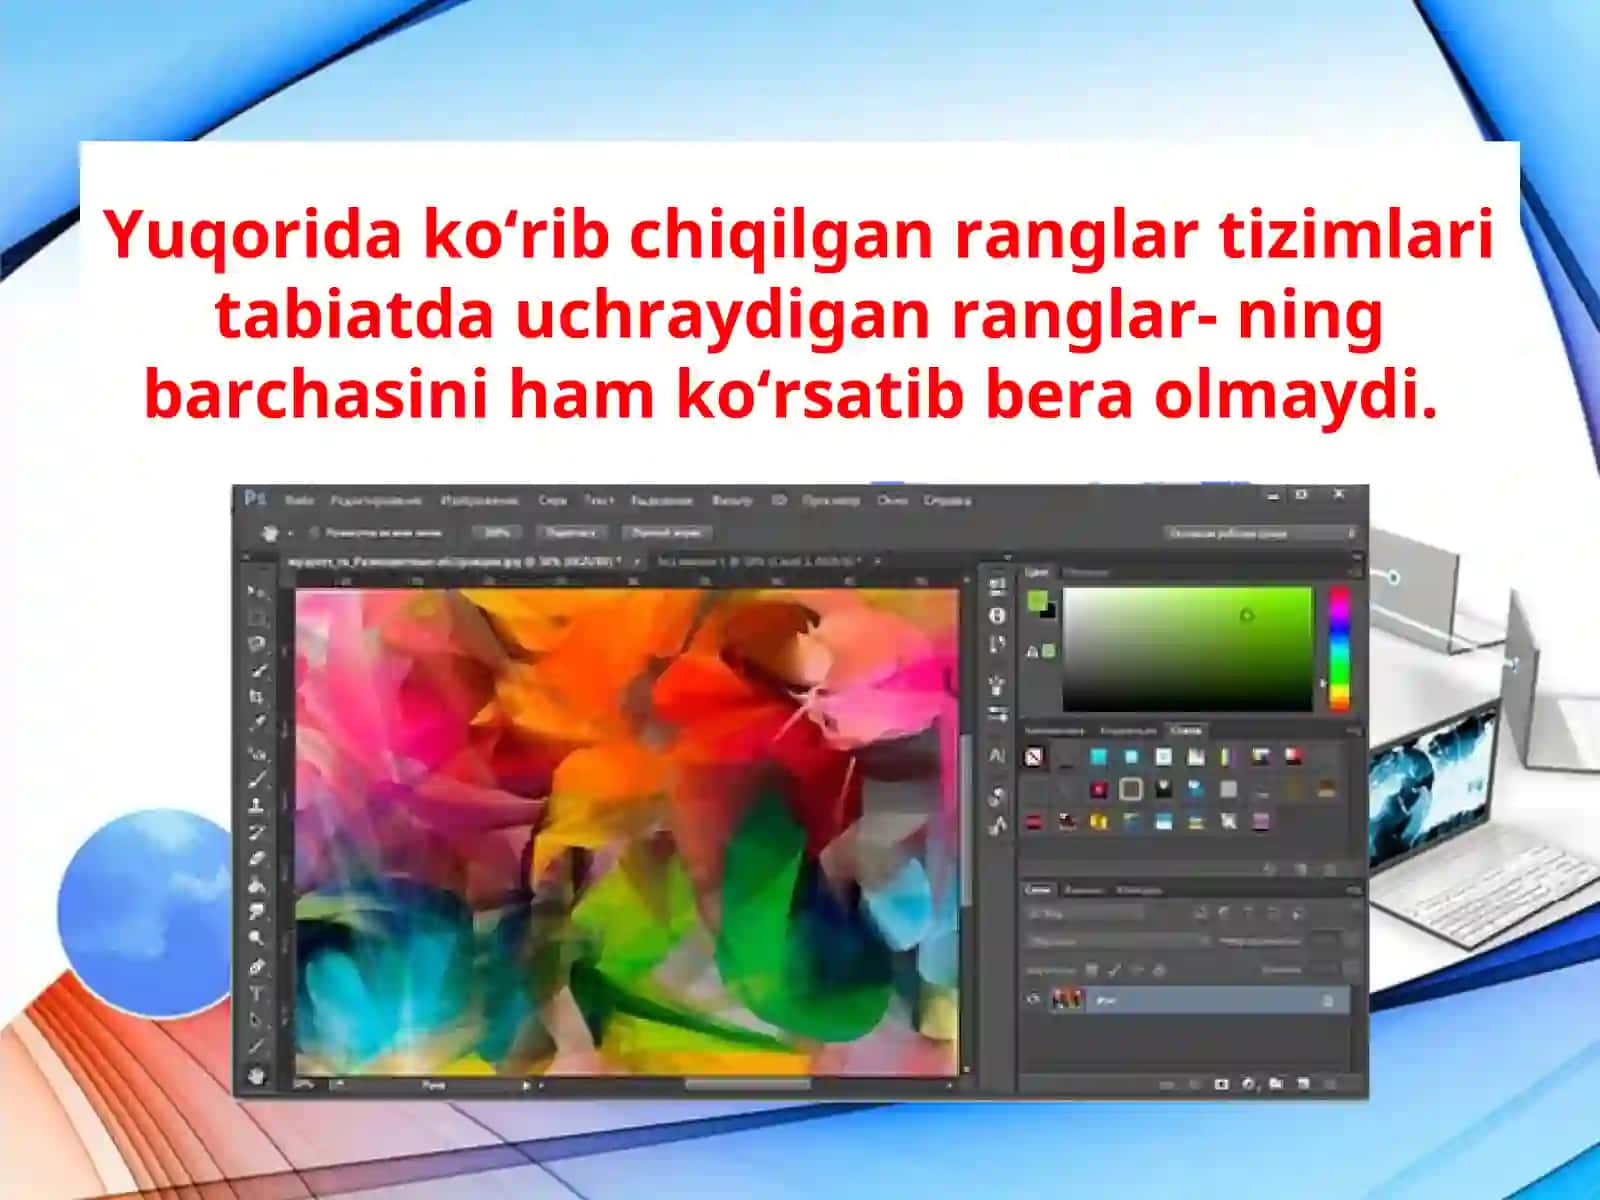Select the Clone Stamp tool

pyautogui.click(x=257, y=805)
